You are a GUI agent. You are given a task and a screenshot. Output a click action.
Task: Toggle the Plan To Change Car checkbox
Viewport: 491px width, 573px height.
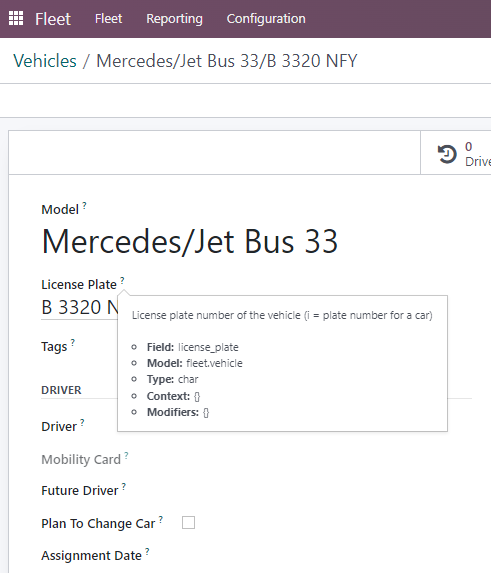189,523
